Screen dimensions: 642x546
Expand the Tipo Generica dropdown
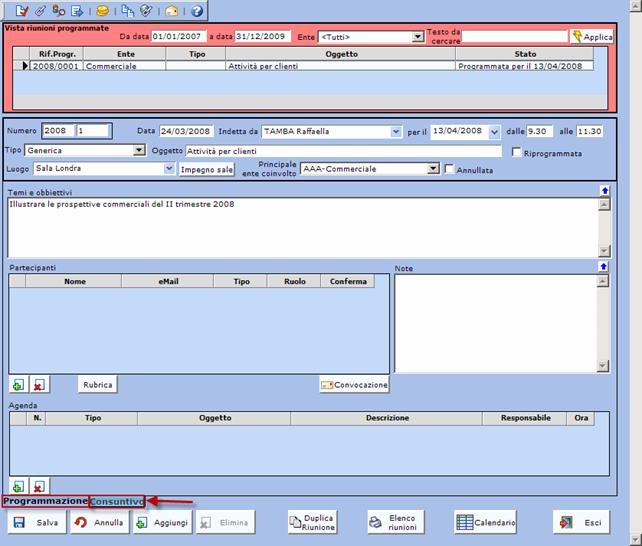[x=139, y=150]
